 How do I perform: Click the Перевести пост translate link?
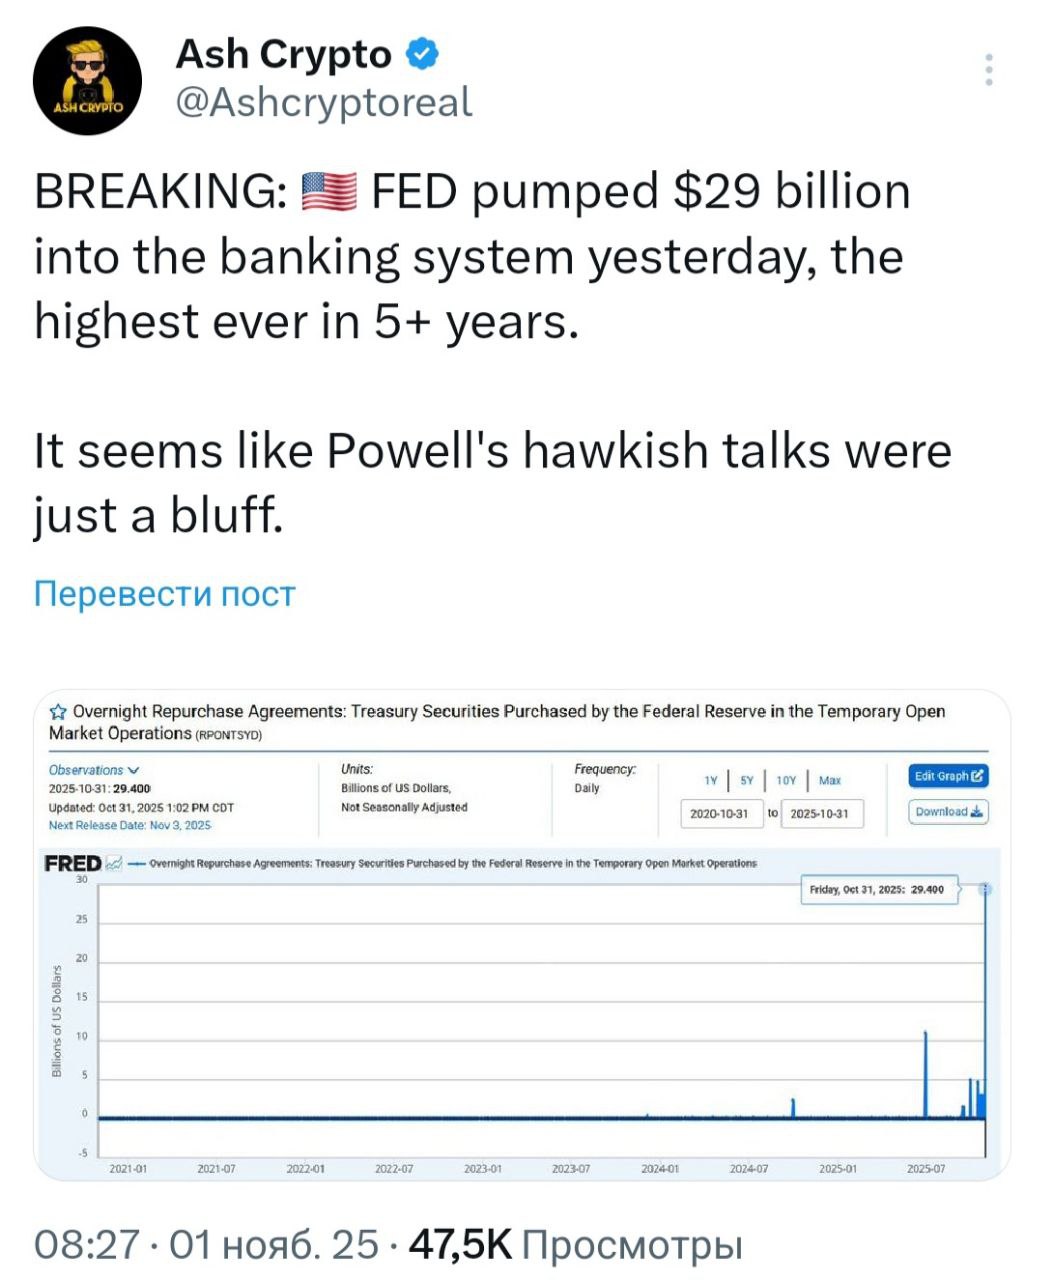pyautogui.click(x=165, y=594)
